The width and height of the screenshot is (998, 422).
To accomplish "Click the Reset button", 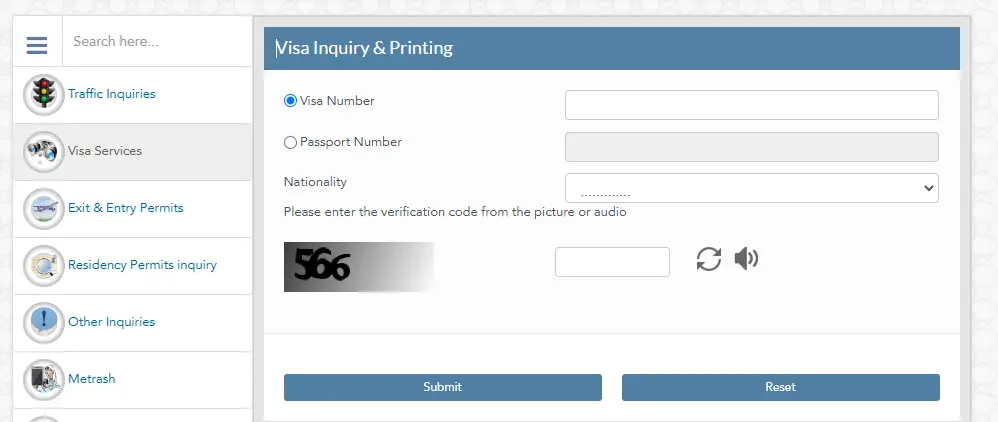I will coord(780,387).
